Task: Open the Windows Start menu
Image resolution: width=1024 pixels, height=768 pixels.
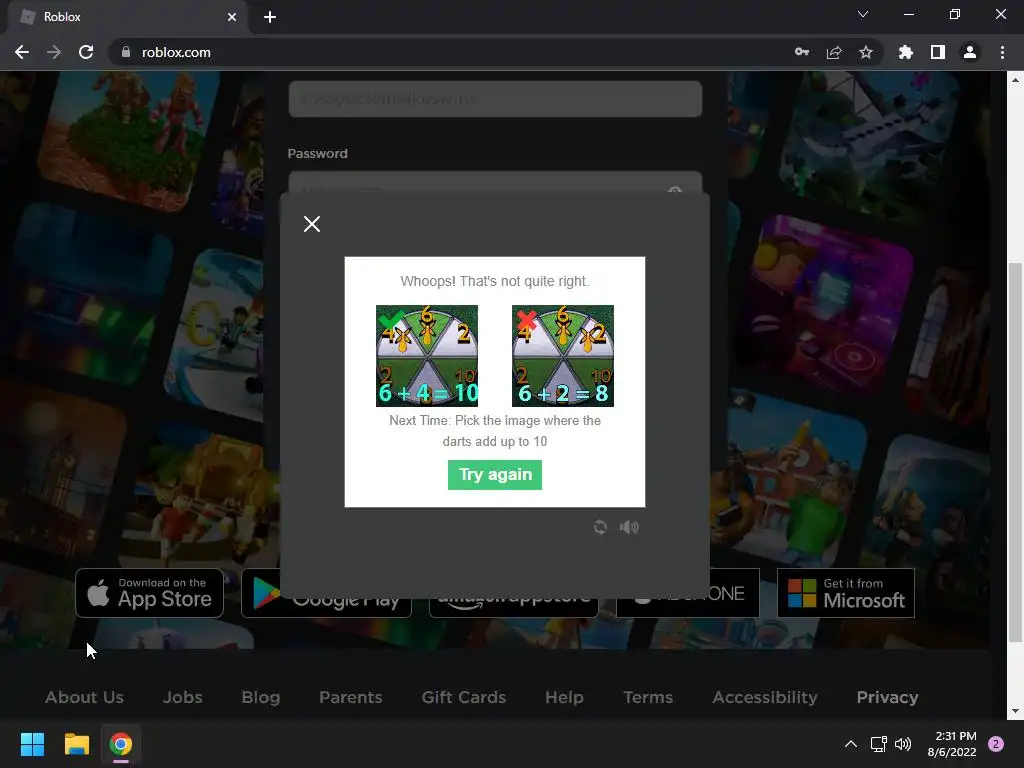Action: coord(32,744)
